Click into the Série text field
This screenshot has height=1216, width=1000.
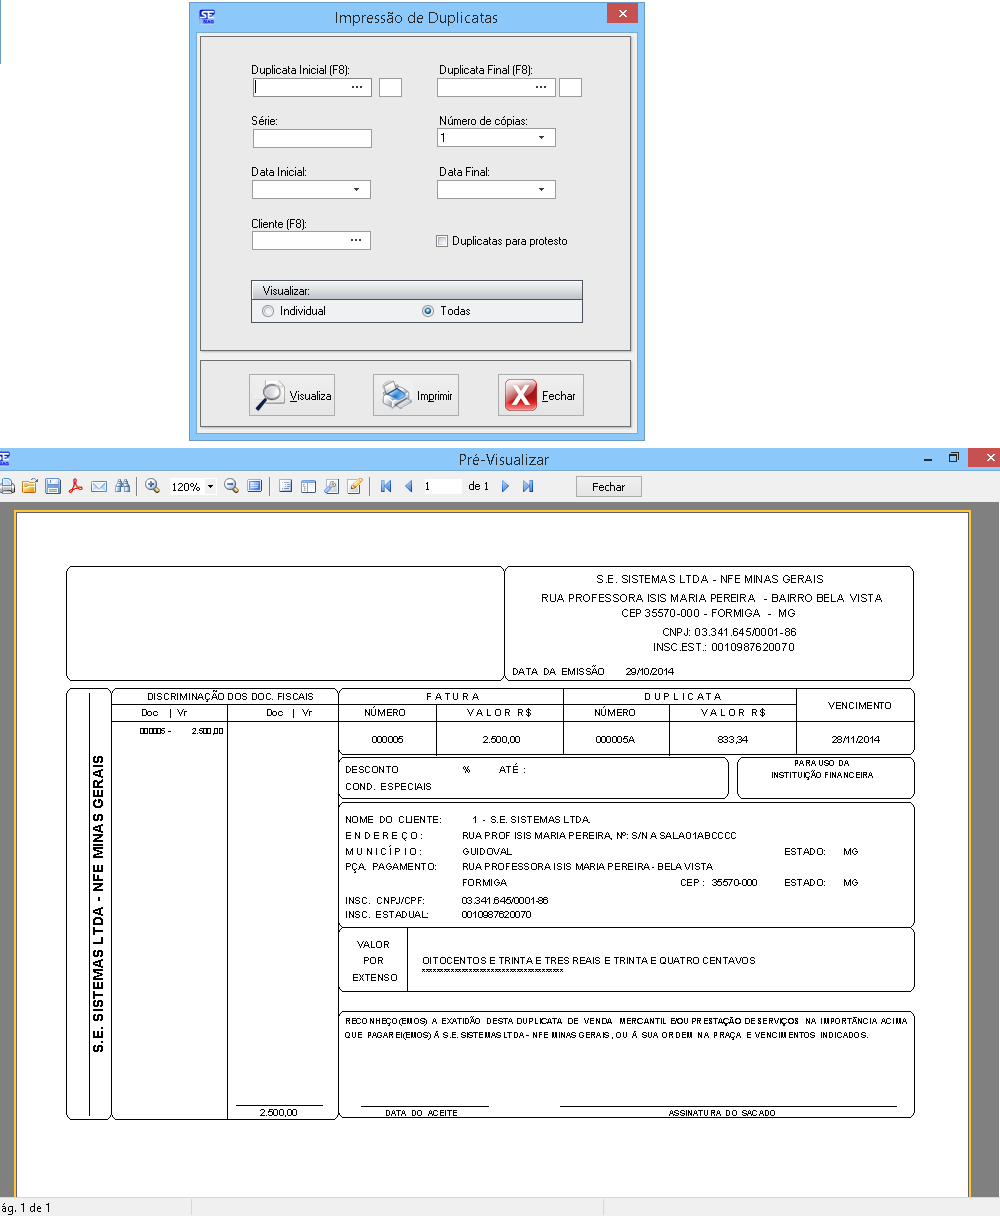coord(312,138)
